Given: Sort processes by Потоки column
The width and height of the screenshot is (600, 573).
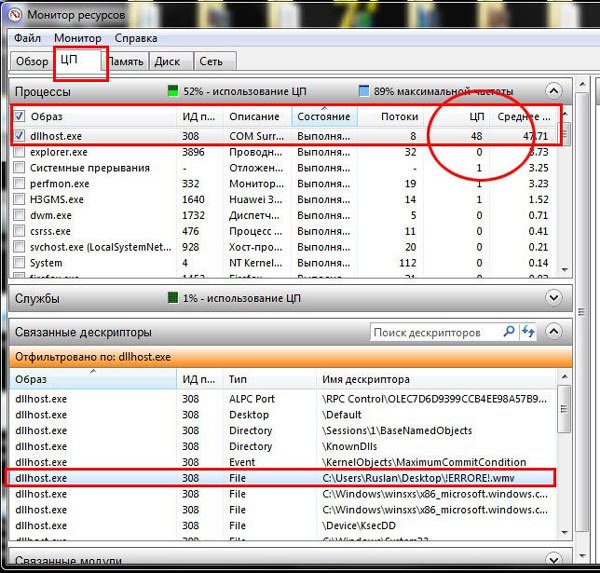Looking at the screenshot, I should click(391, 116).
